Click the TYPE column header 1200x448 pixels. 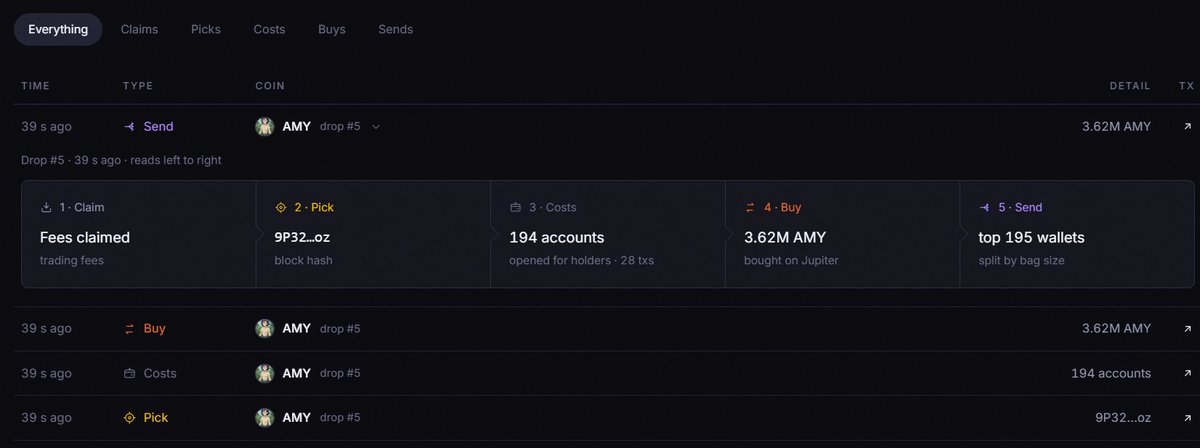138,87
